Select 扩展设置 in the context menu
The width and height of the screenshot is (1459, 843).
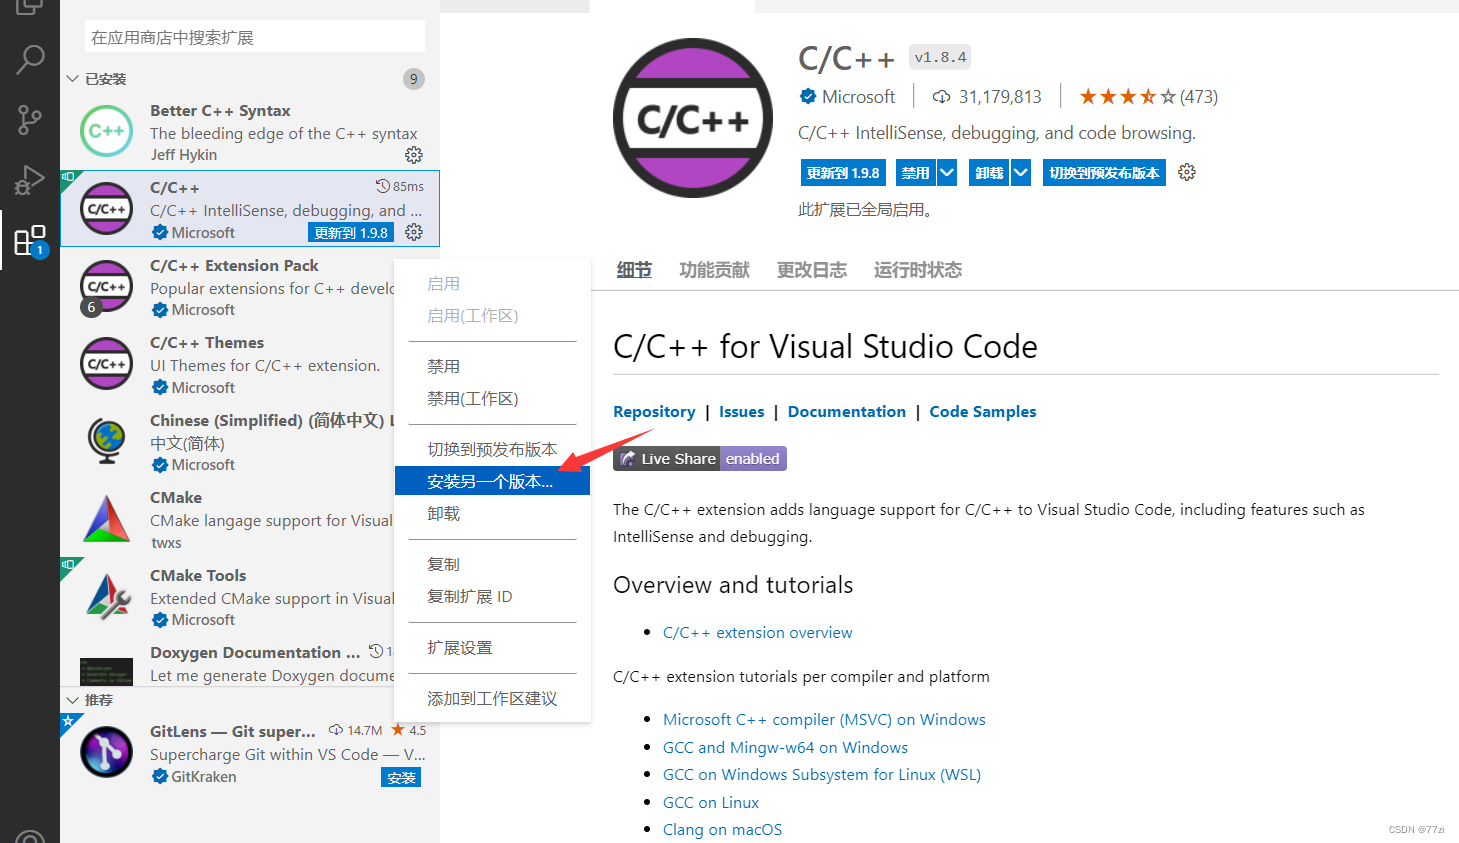493,648
